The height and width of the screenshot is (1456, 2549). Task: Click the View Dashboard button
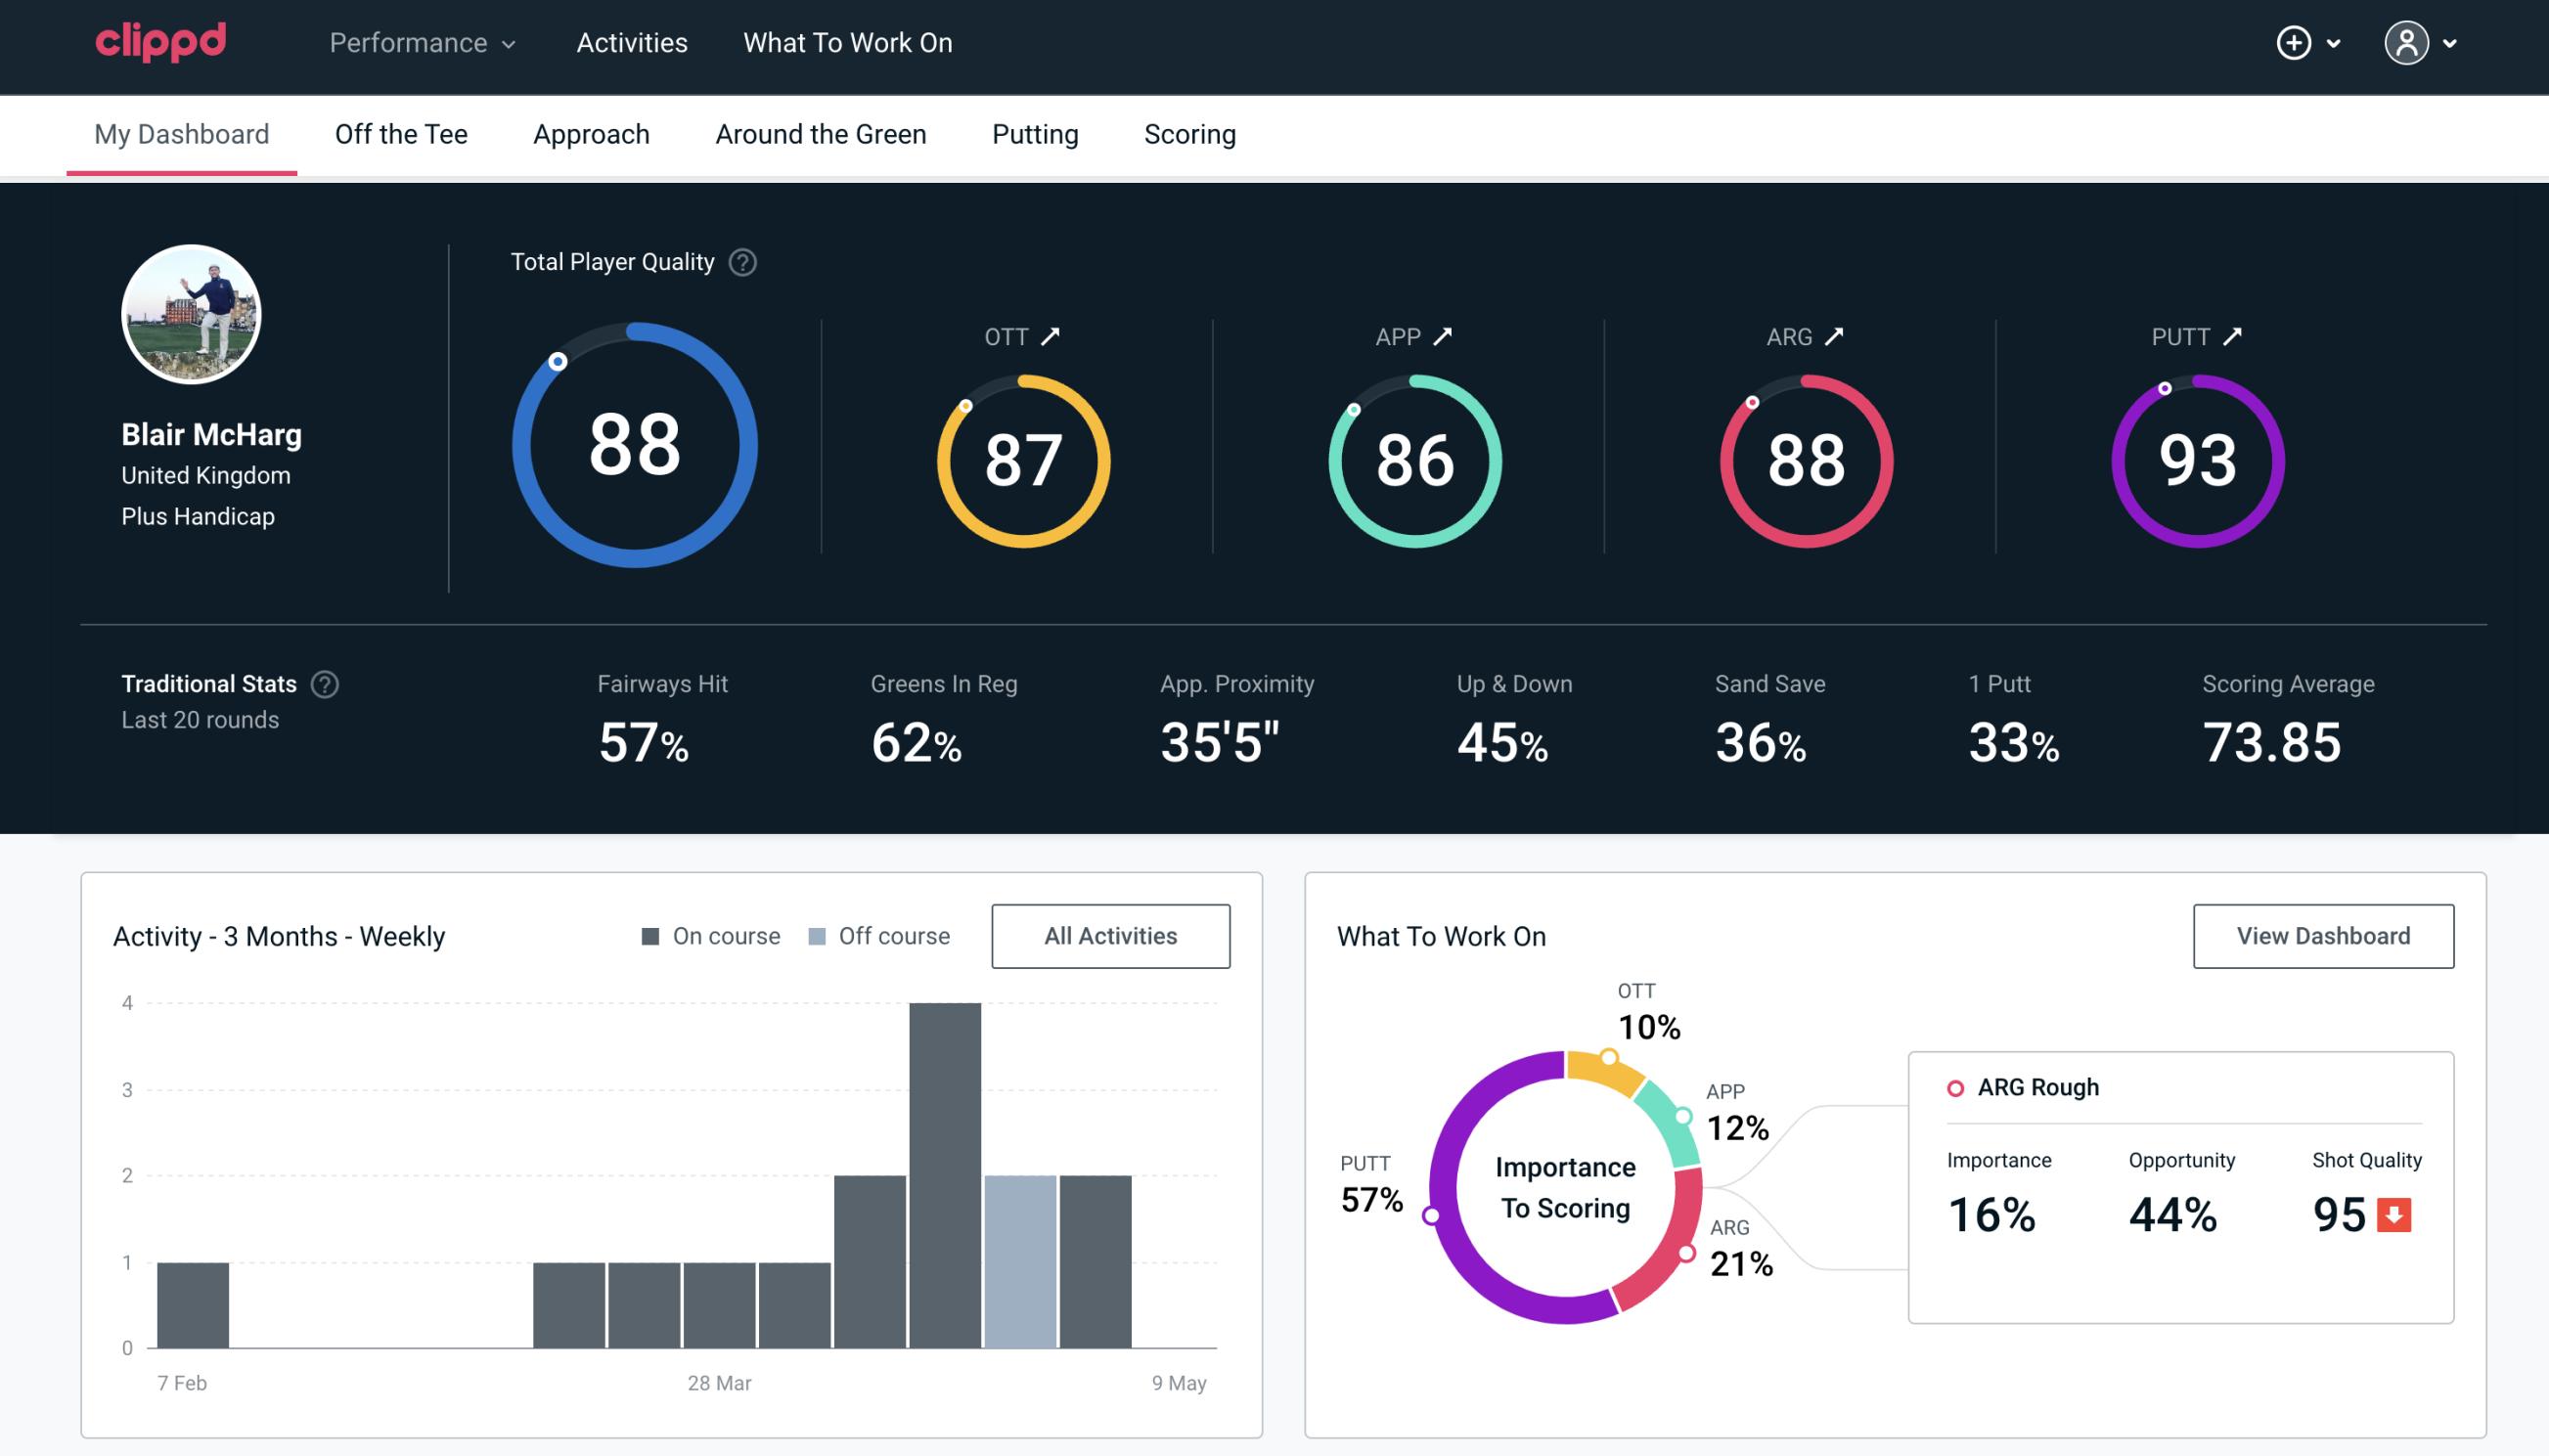coord(2323,935)
